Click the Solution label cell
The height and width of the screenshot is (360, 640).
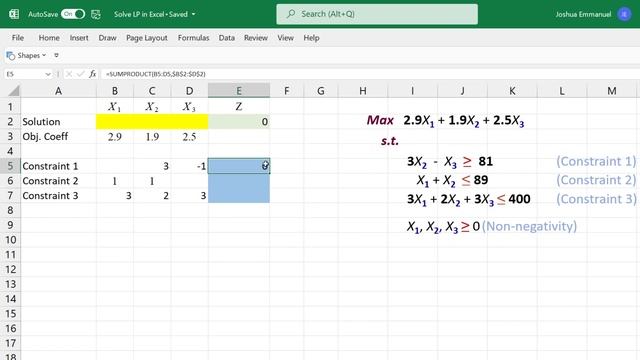pyautogui.click(x=58, y=122)
